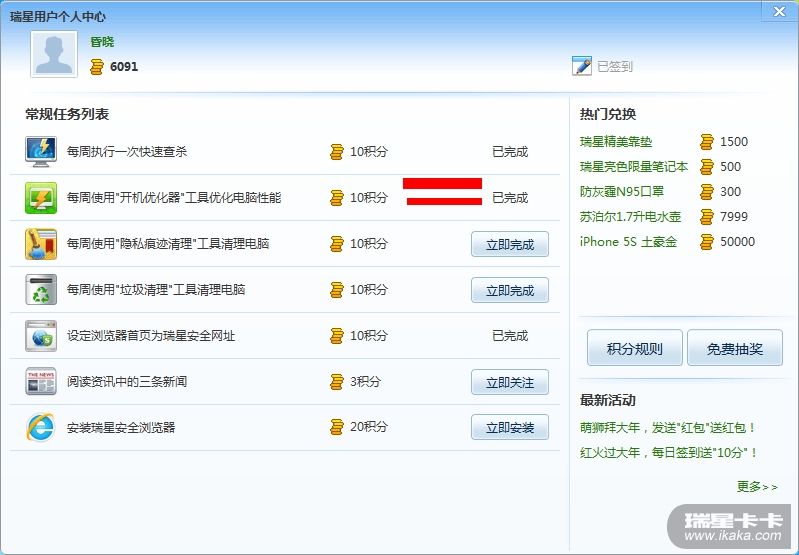Click the 已签到 sign-in status text
The image size is (799, 555).
(x=615, y=66)
